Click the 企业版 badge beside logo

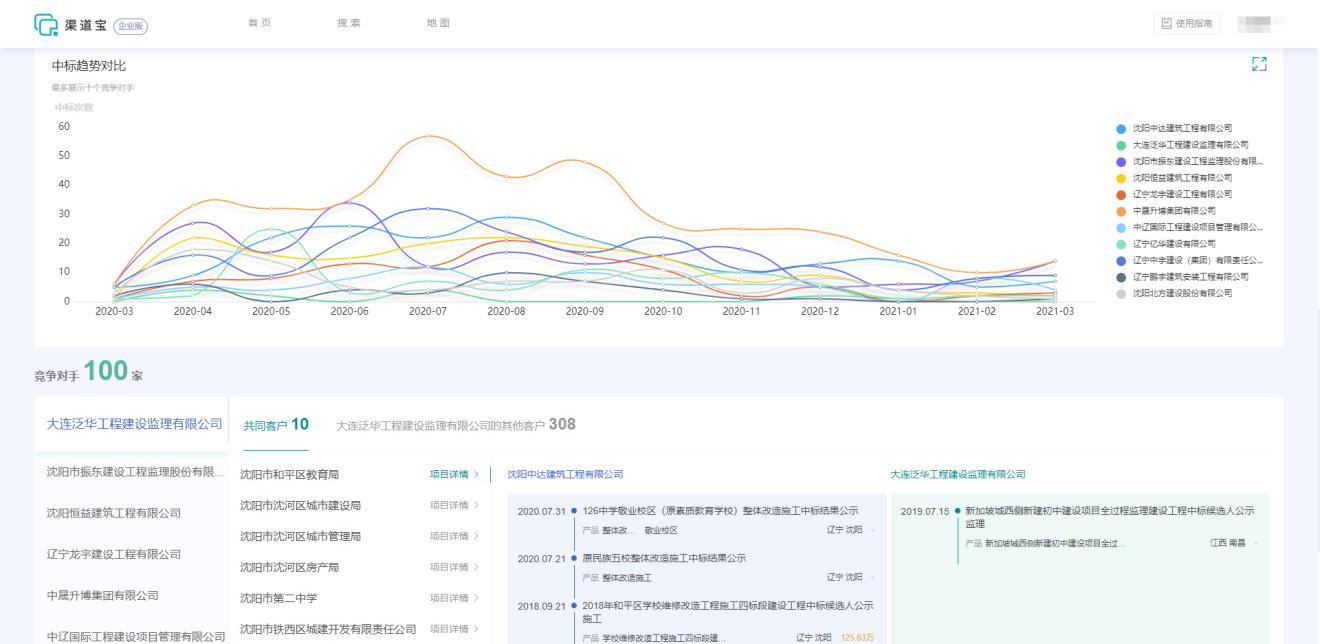click(130, 25)
